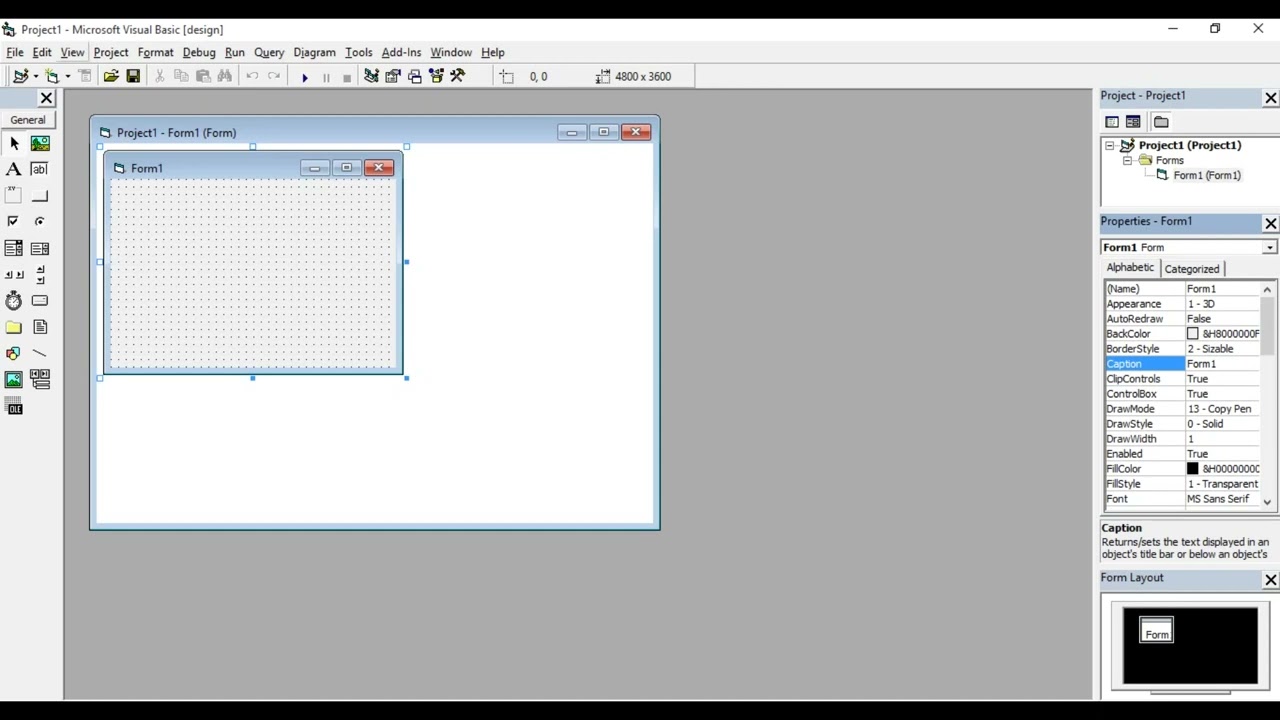Open Add Form dropdown arrow
This screenshot has height=720, width=1280.
click(68, 76)
